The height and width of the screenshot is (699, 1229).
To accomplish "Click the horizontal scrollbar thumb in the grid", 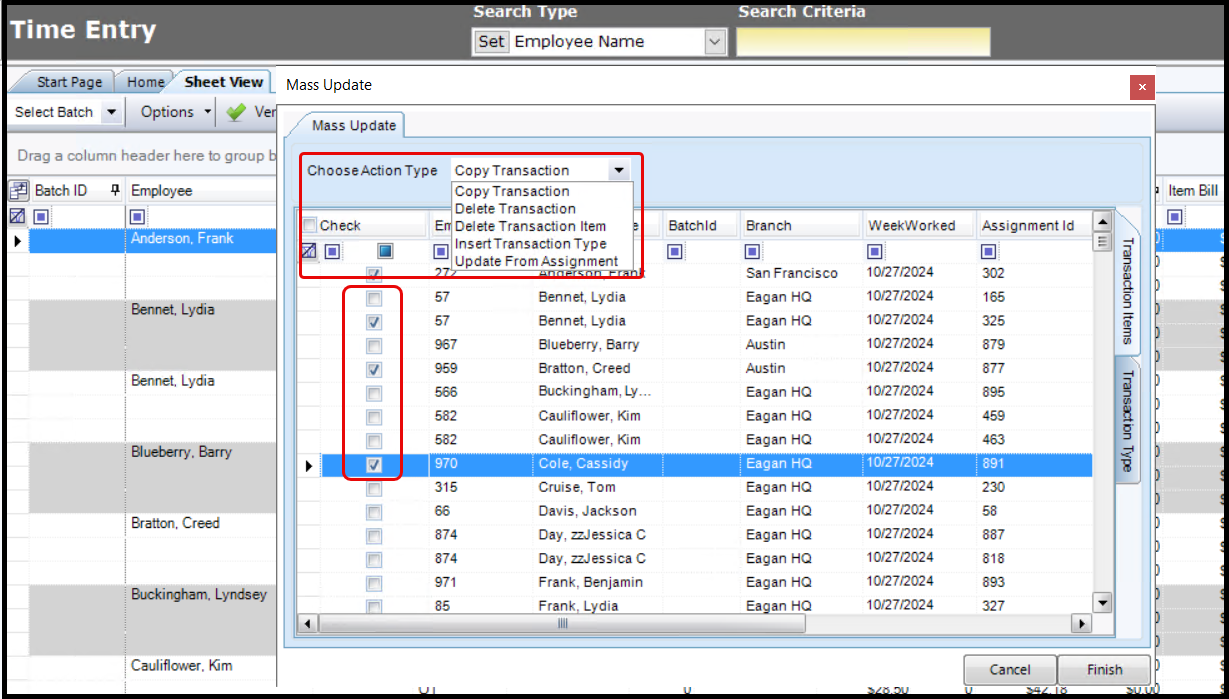I will [562, 623].
